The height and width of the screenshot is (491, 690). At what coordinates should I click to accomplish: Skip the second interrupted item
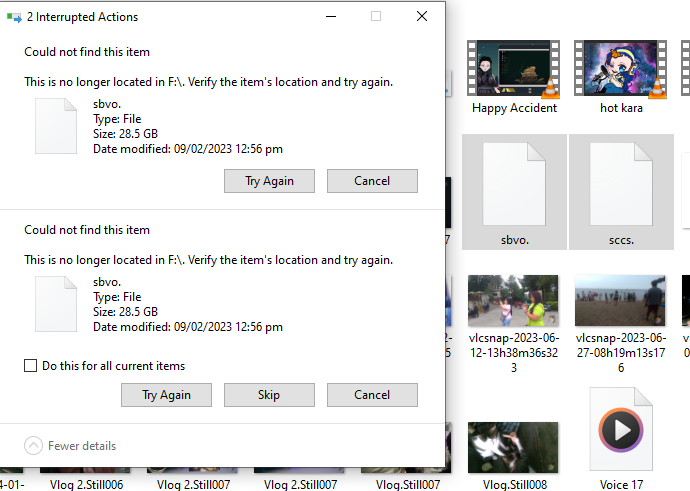[x=269, y=395]
